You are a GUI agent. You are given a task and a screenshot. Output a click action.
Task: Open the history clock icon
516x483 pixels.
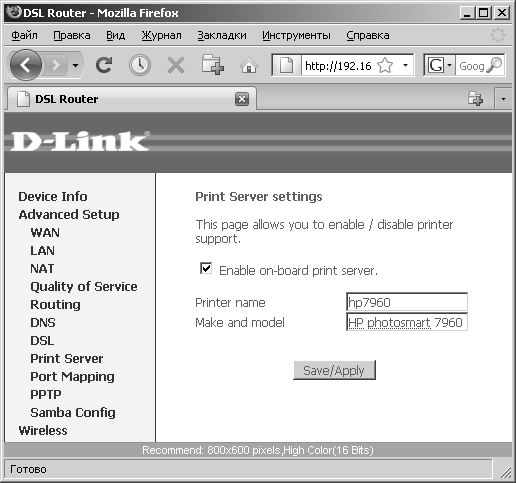pos(140,65)
